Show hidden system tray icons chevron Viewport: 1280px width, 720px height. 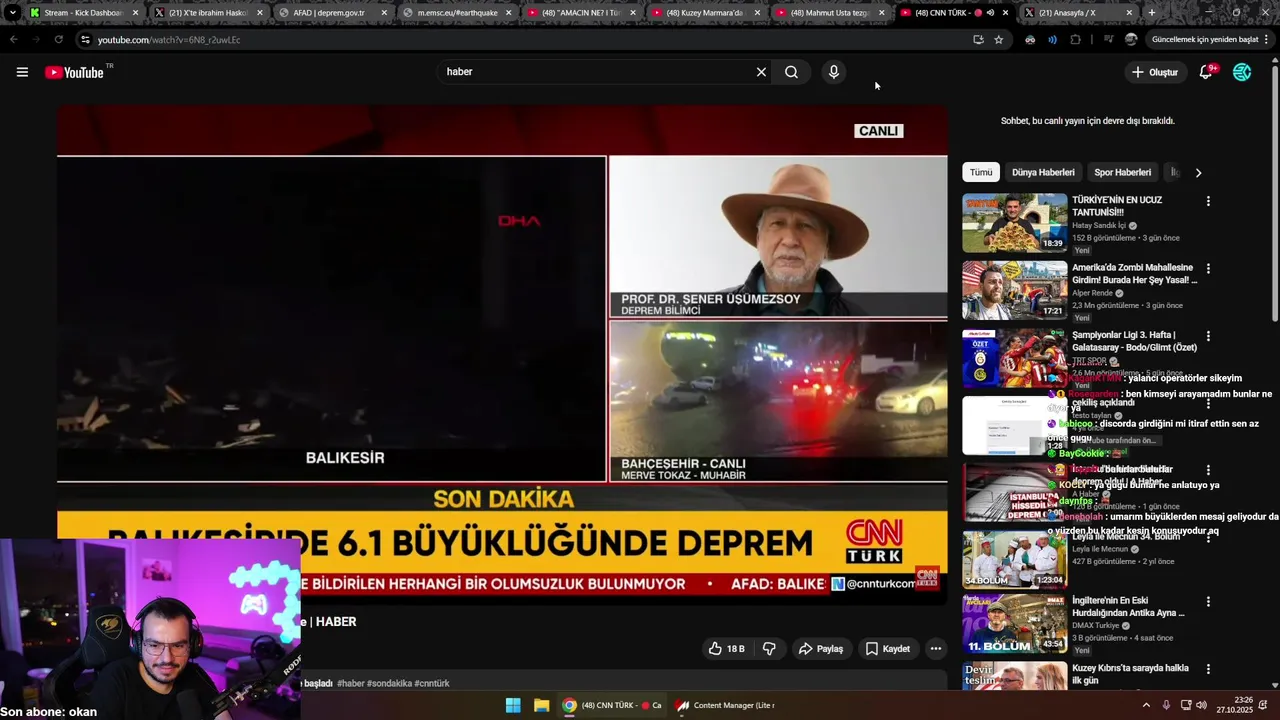point(1146,705)
